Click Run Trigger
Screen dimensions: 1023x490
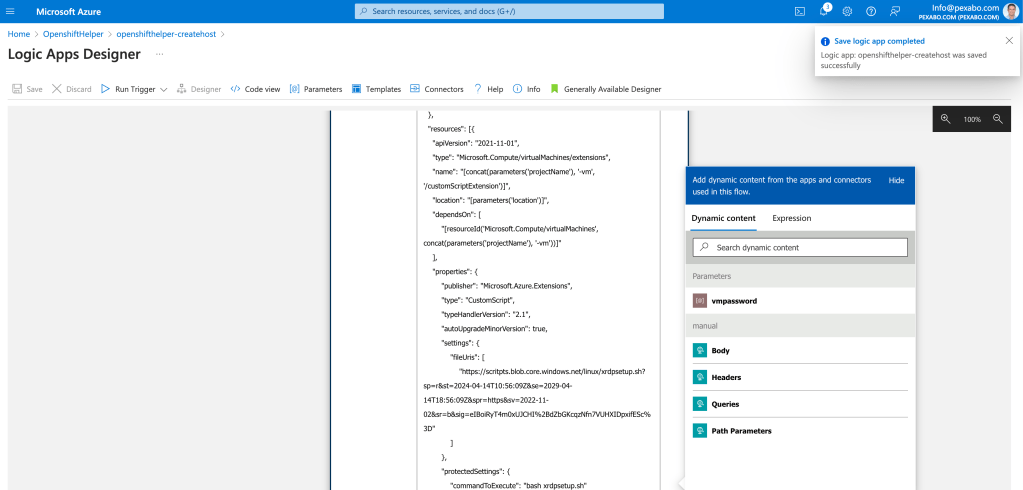[128, 89]
